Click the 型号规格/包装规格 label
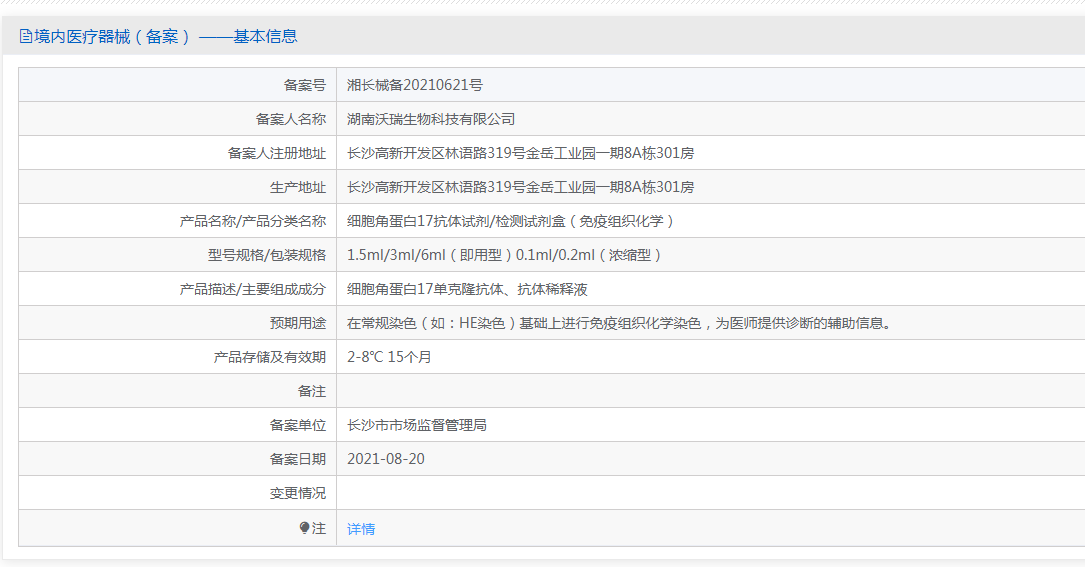 coord(266,255)
